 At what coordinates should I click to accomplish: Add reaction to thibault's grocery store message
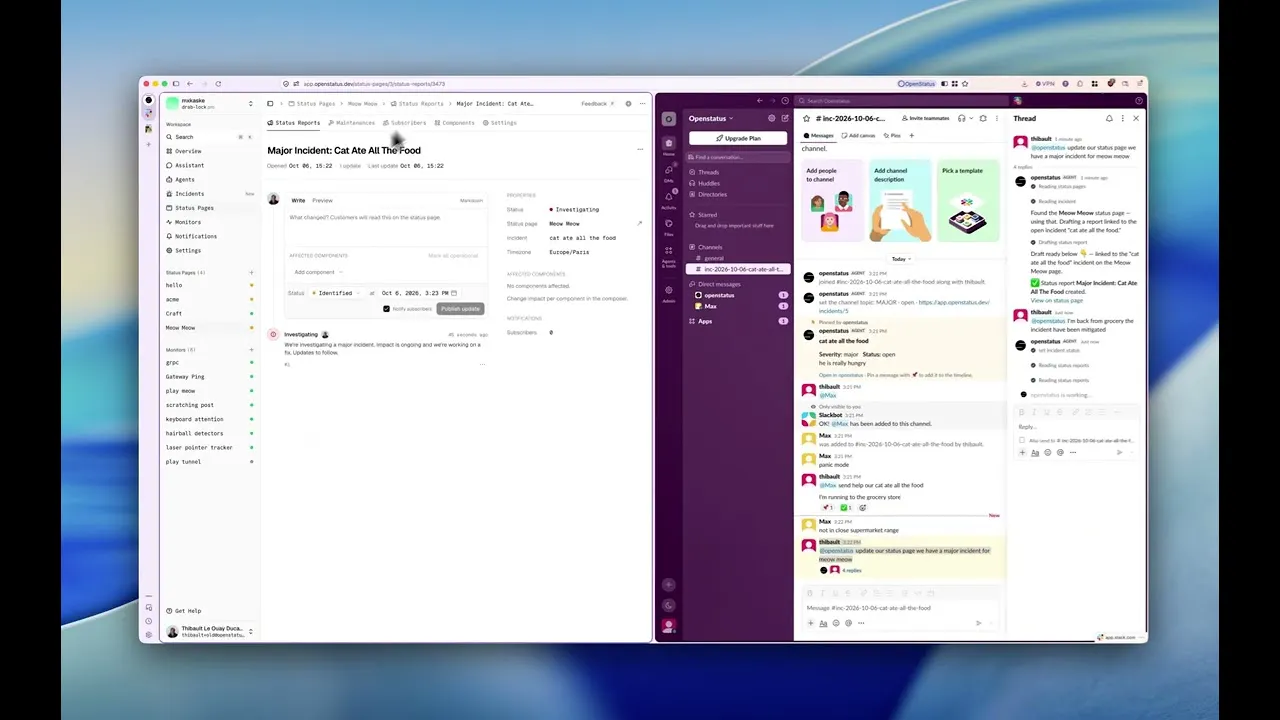(x=863, y=508)
